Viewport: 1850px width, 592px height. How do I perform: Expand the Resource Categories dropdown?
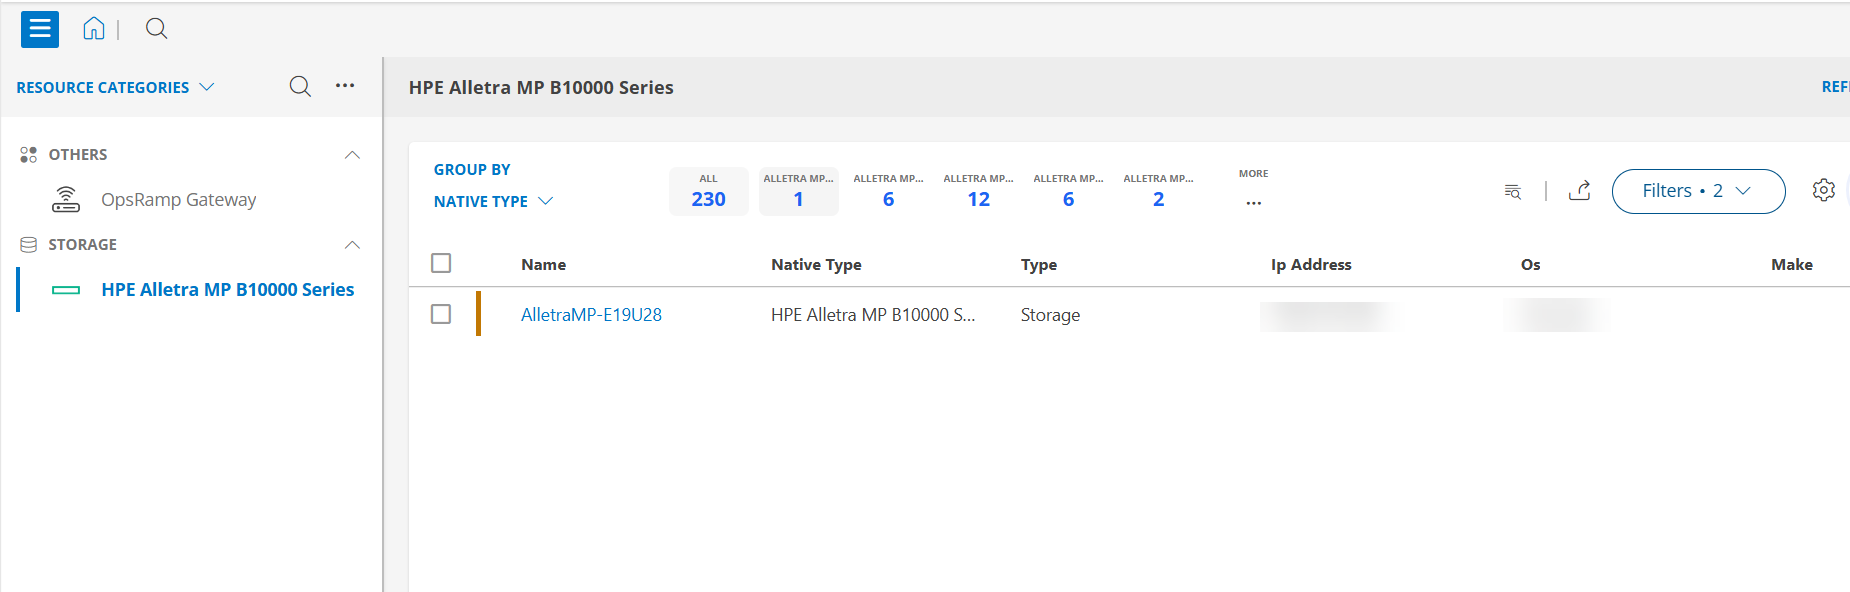115,87
